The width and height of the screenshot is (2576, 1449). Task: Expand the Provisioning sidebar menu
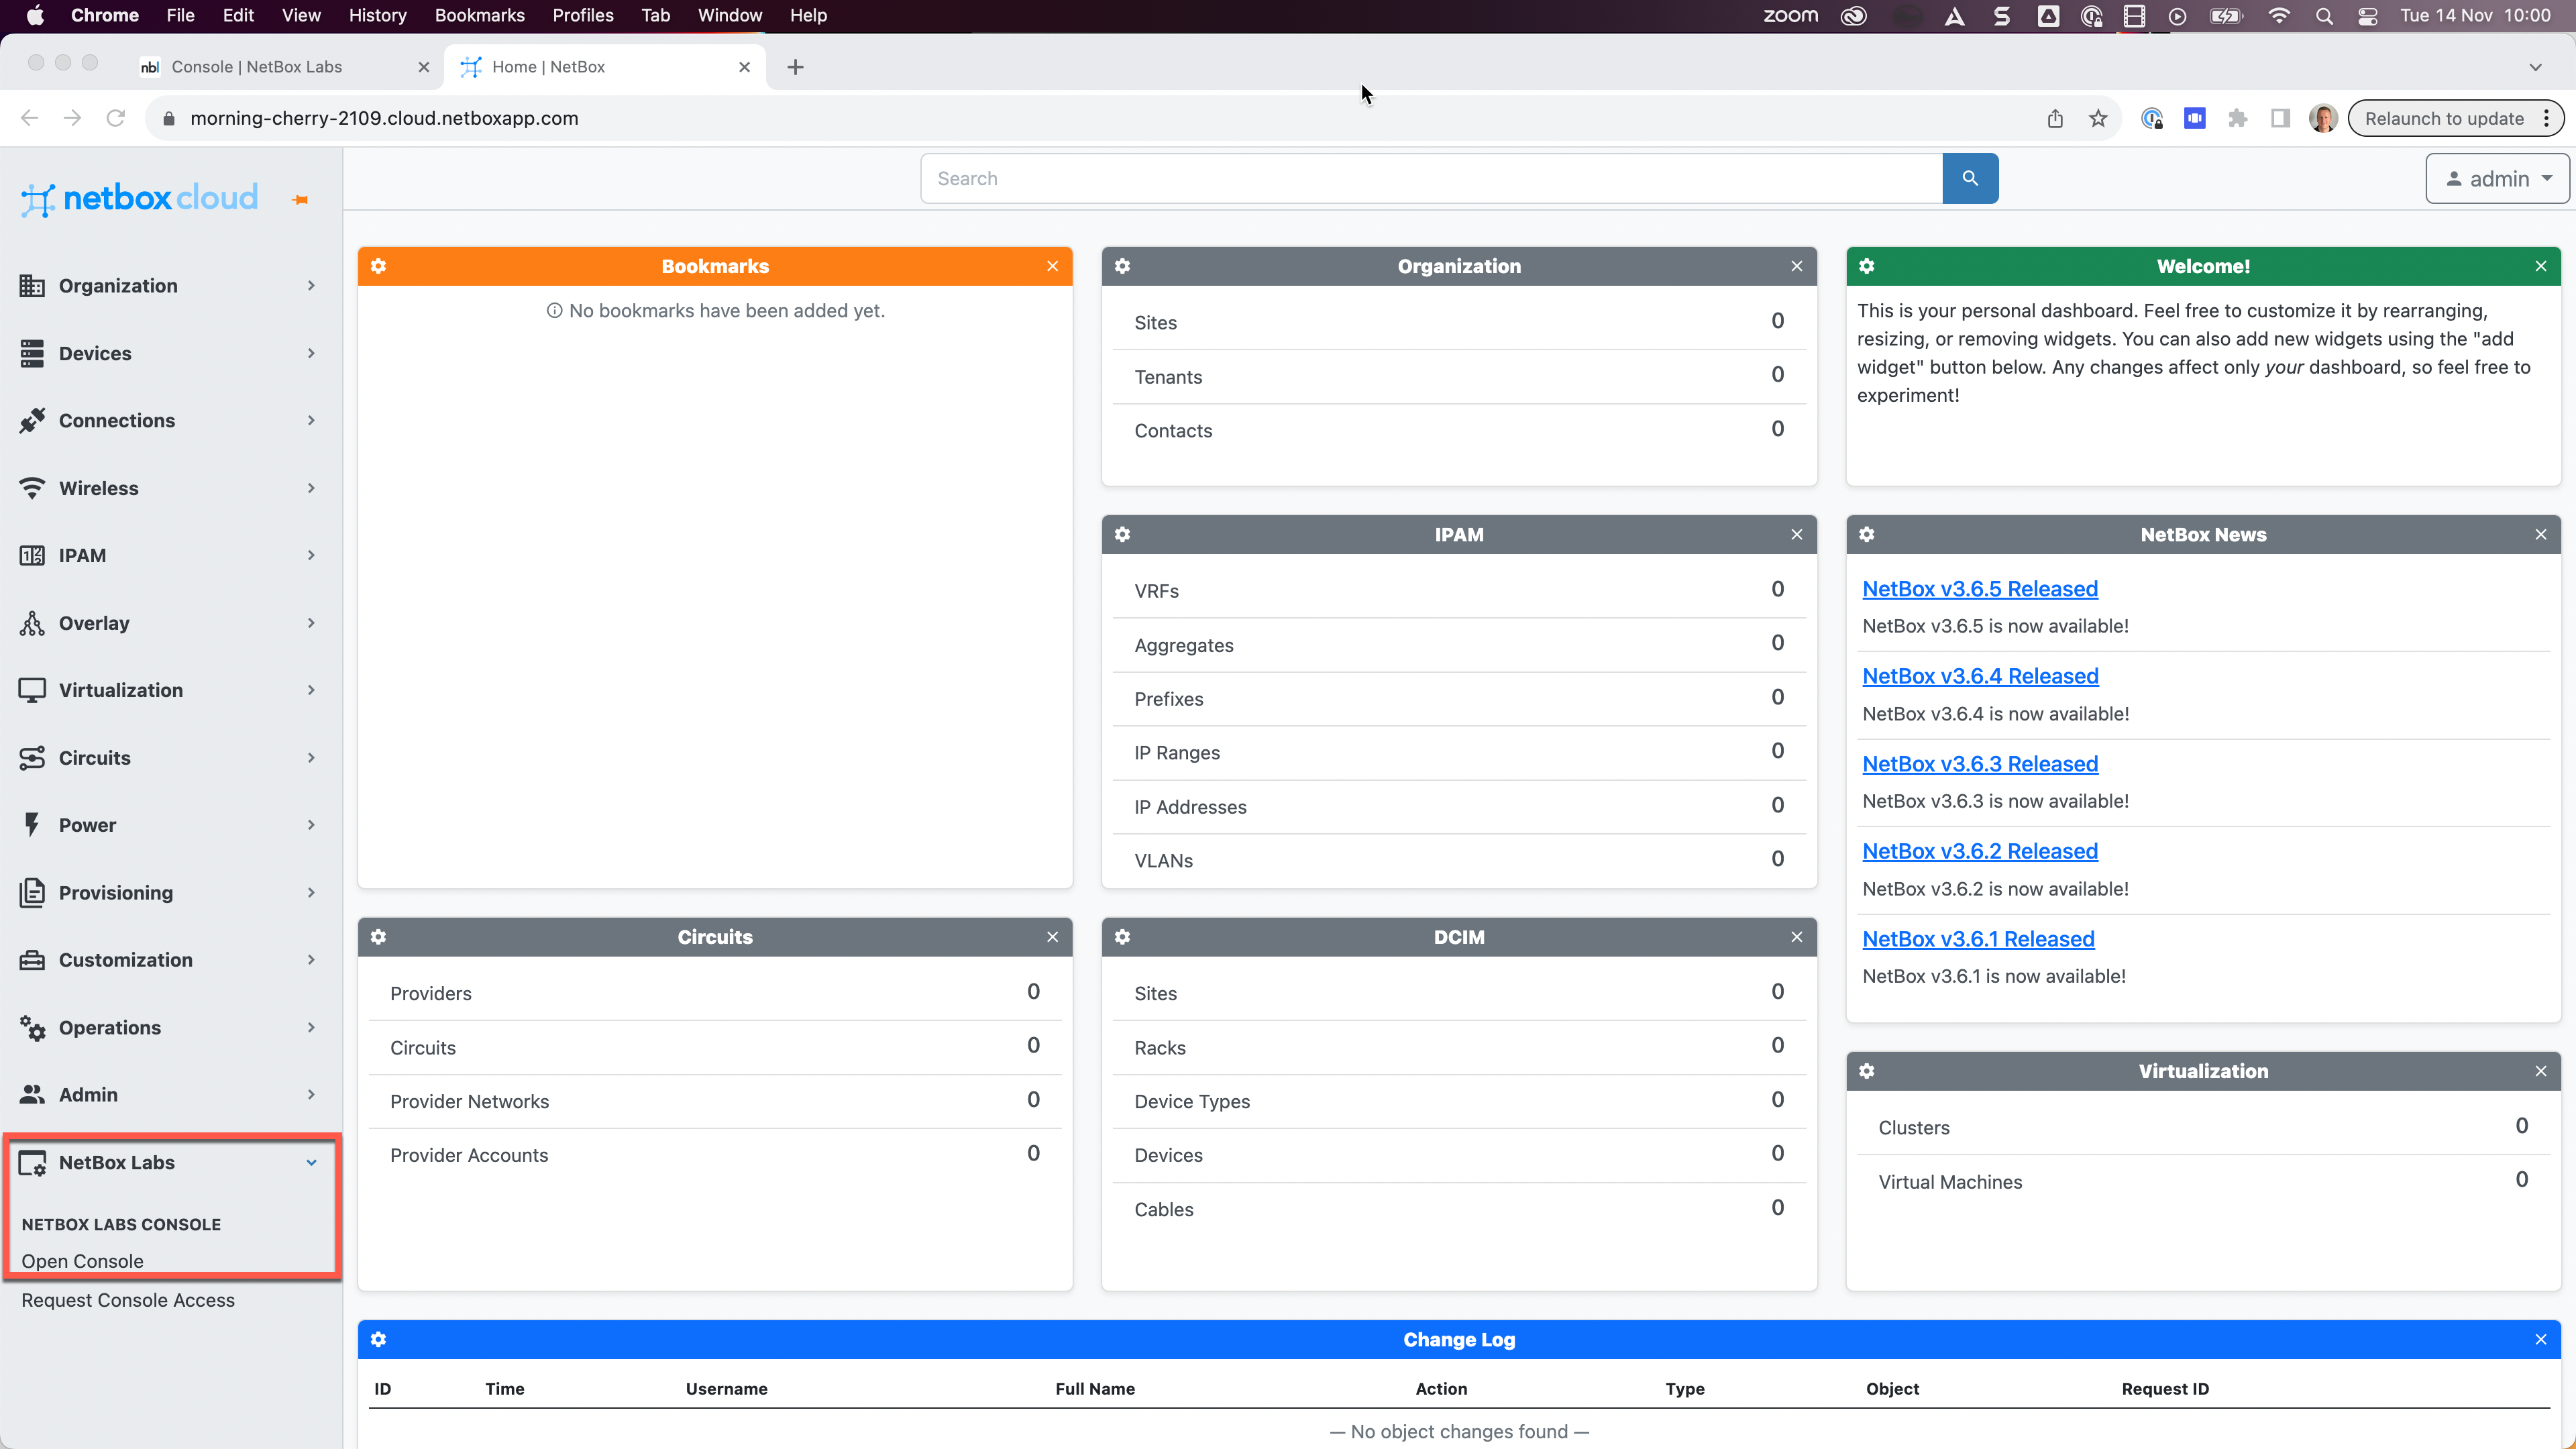(x=170, y=893)
